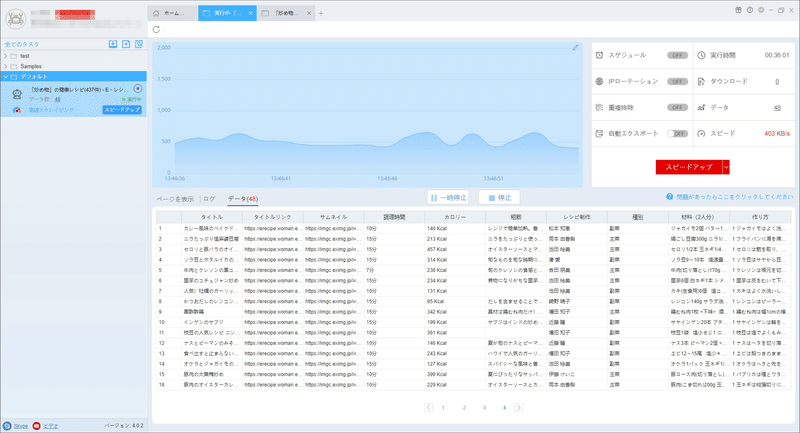Select the 加速スクレイピング label in sidebar
This screenshot has height=433, width=800.
pyautogui.click(x=51, y=110)
